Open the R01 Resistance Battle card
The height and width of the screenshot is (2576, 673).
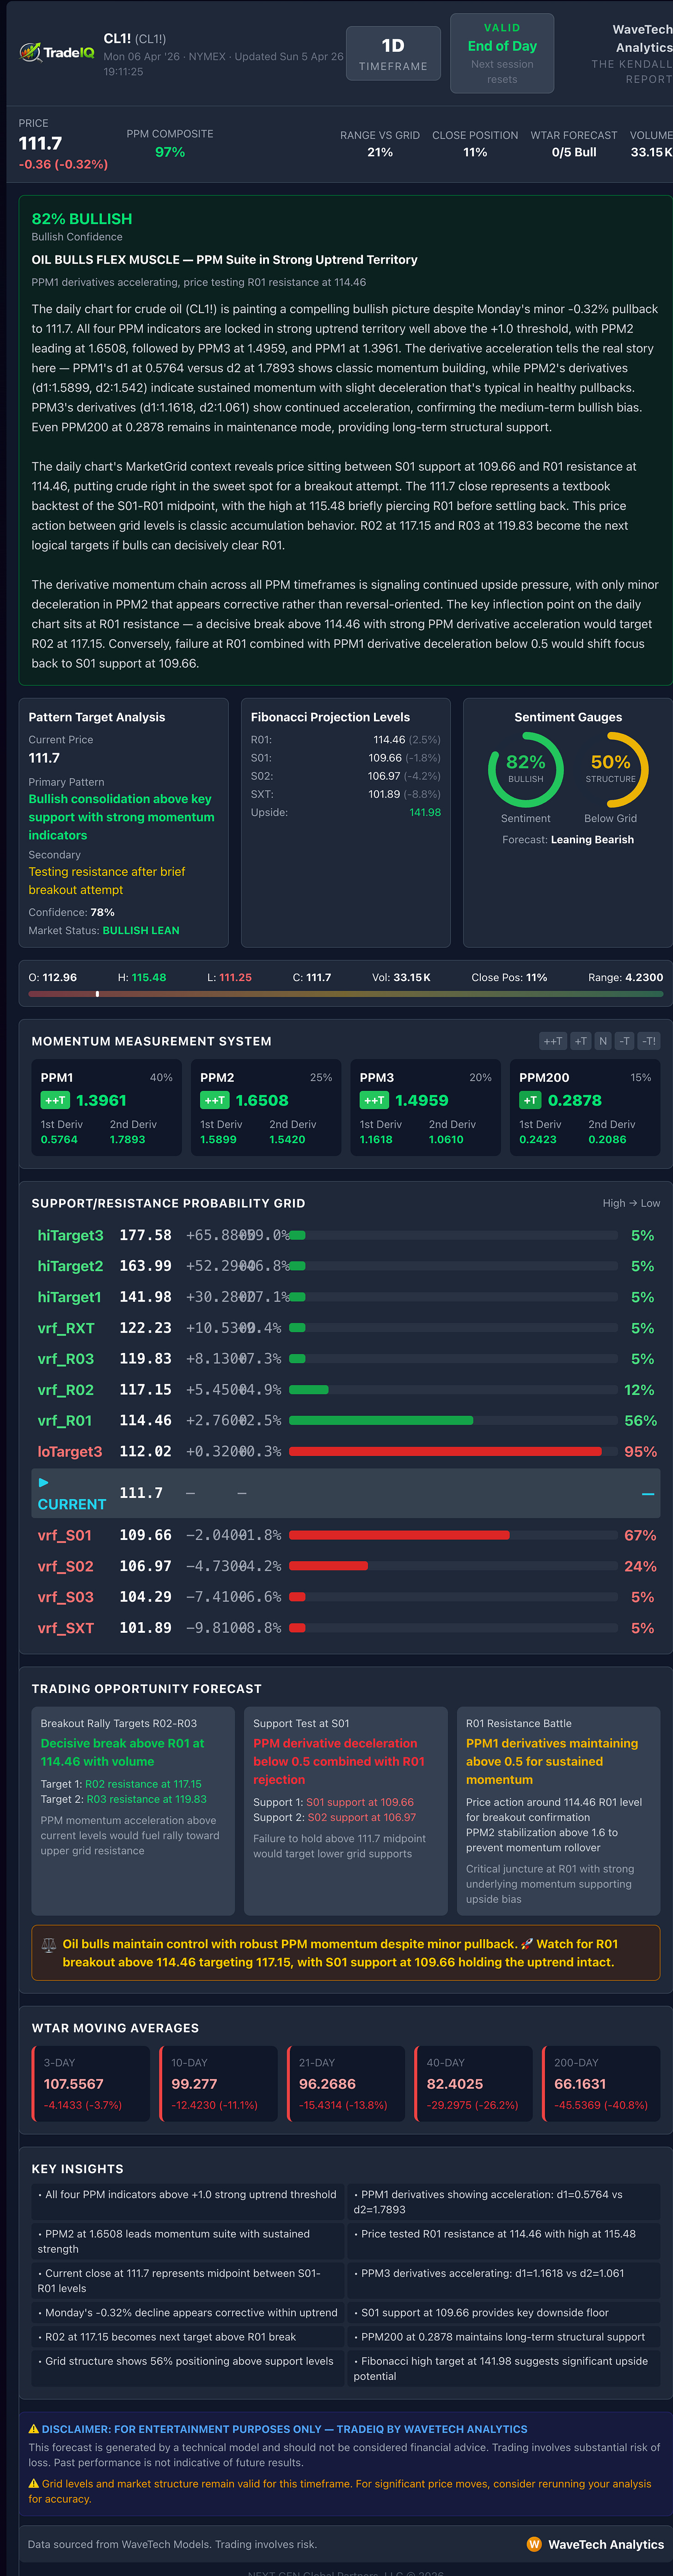click(x=559, y=1810)
